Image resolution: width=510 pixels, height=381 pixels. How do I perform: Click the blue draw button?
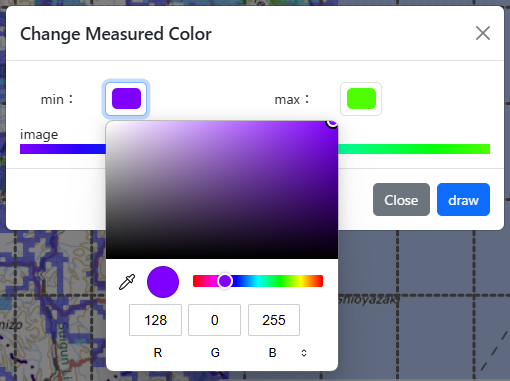[463, 200]
